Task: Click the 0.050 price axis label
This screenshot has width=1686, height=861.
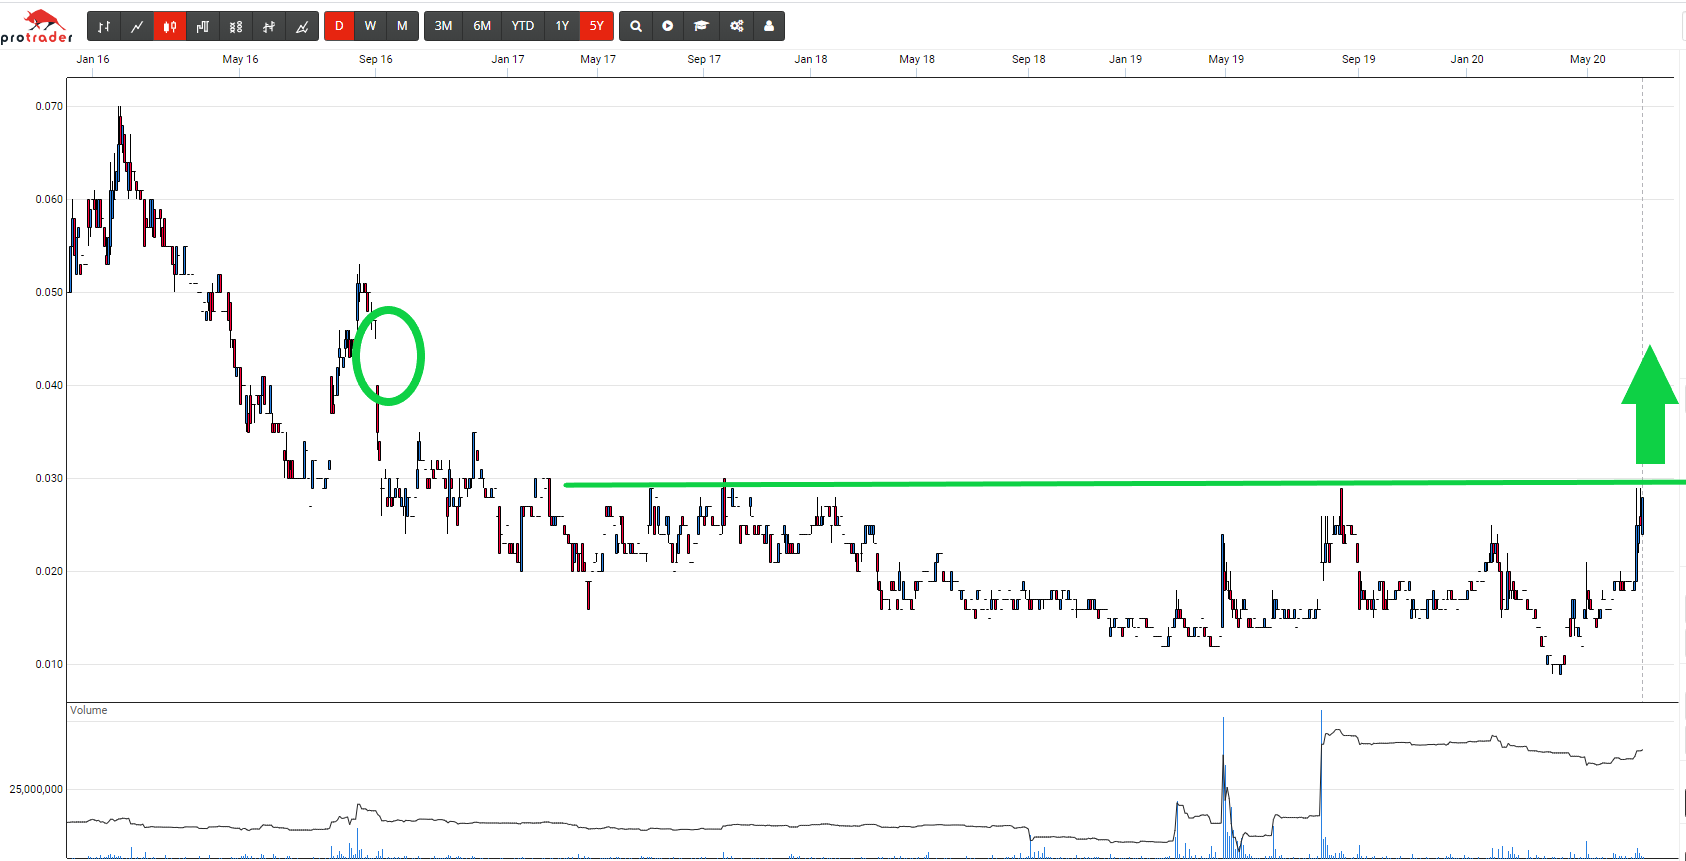Action: coord(49,292)
